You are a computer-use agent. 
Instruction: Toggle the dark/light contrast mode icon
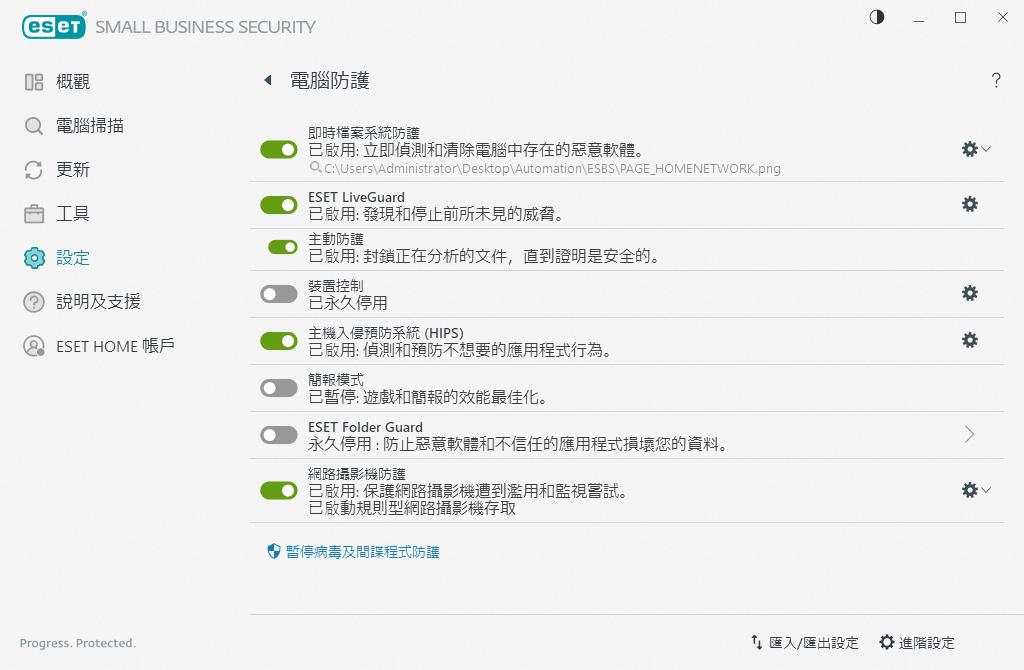[877, 17]
